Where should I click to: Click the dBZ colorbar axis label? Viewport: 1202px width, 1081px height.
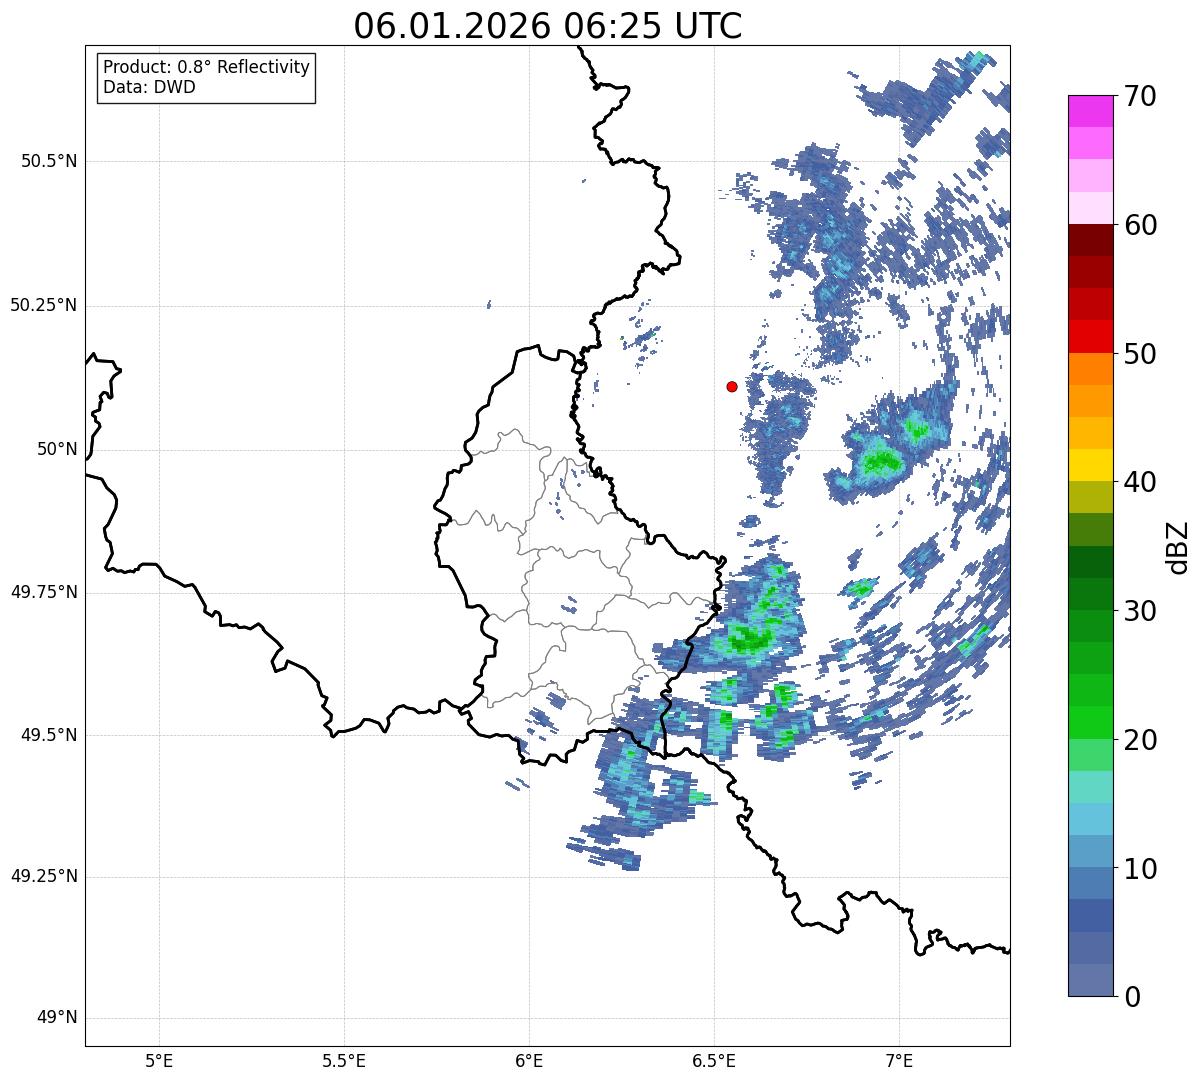[x=1178, y=547]
